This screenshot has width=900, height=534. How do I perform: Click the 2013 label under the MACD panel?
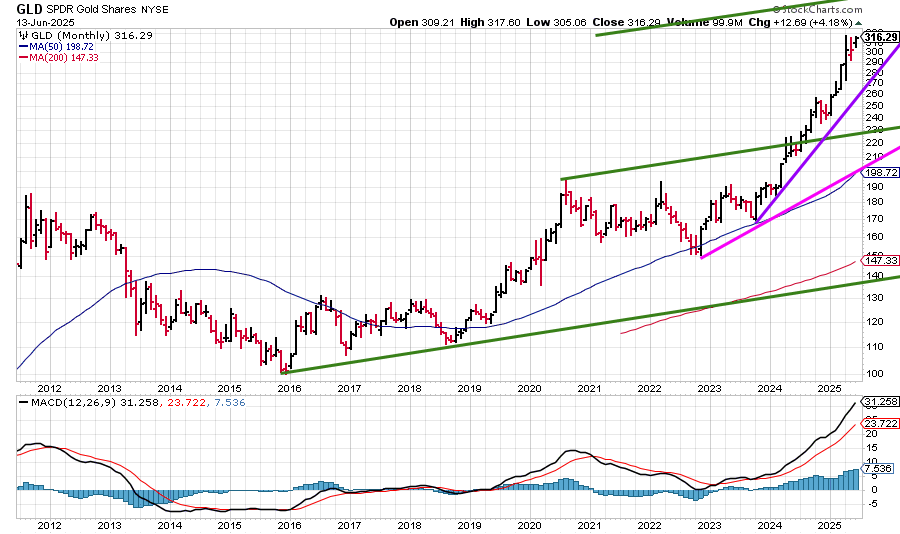(110, 525)
